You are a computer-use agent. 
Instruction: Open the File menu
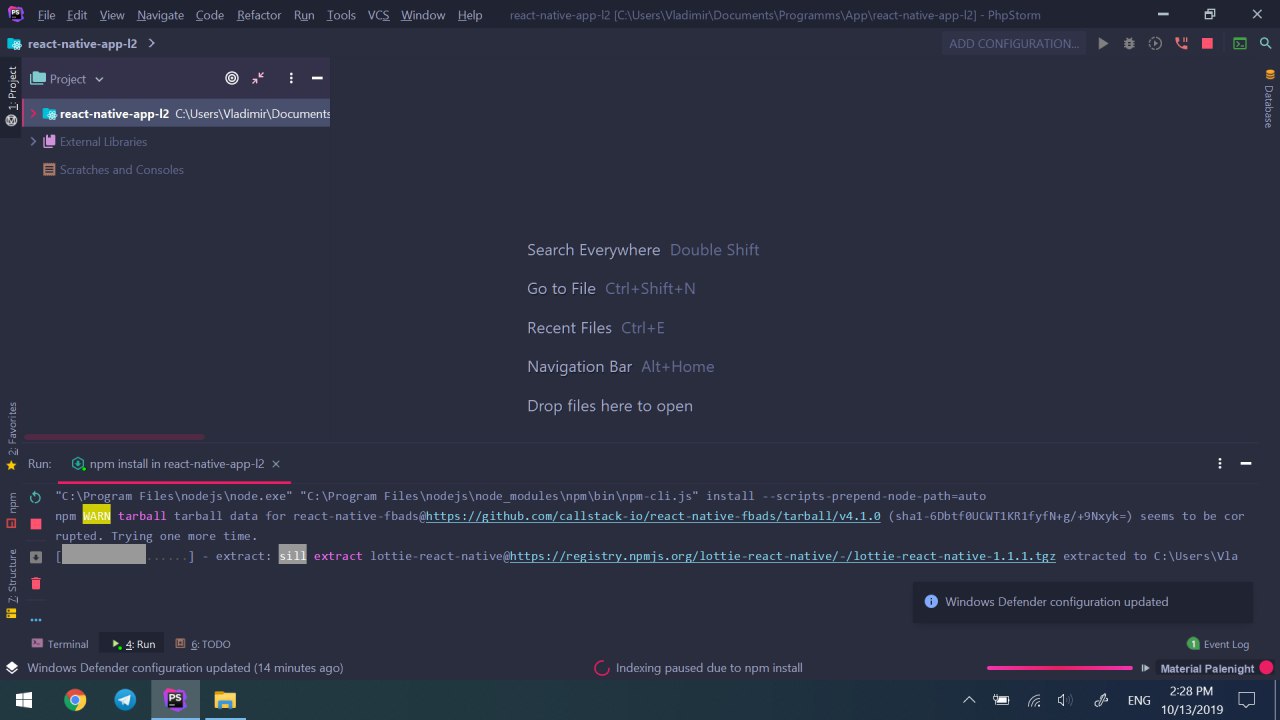point(46,15)
